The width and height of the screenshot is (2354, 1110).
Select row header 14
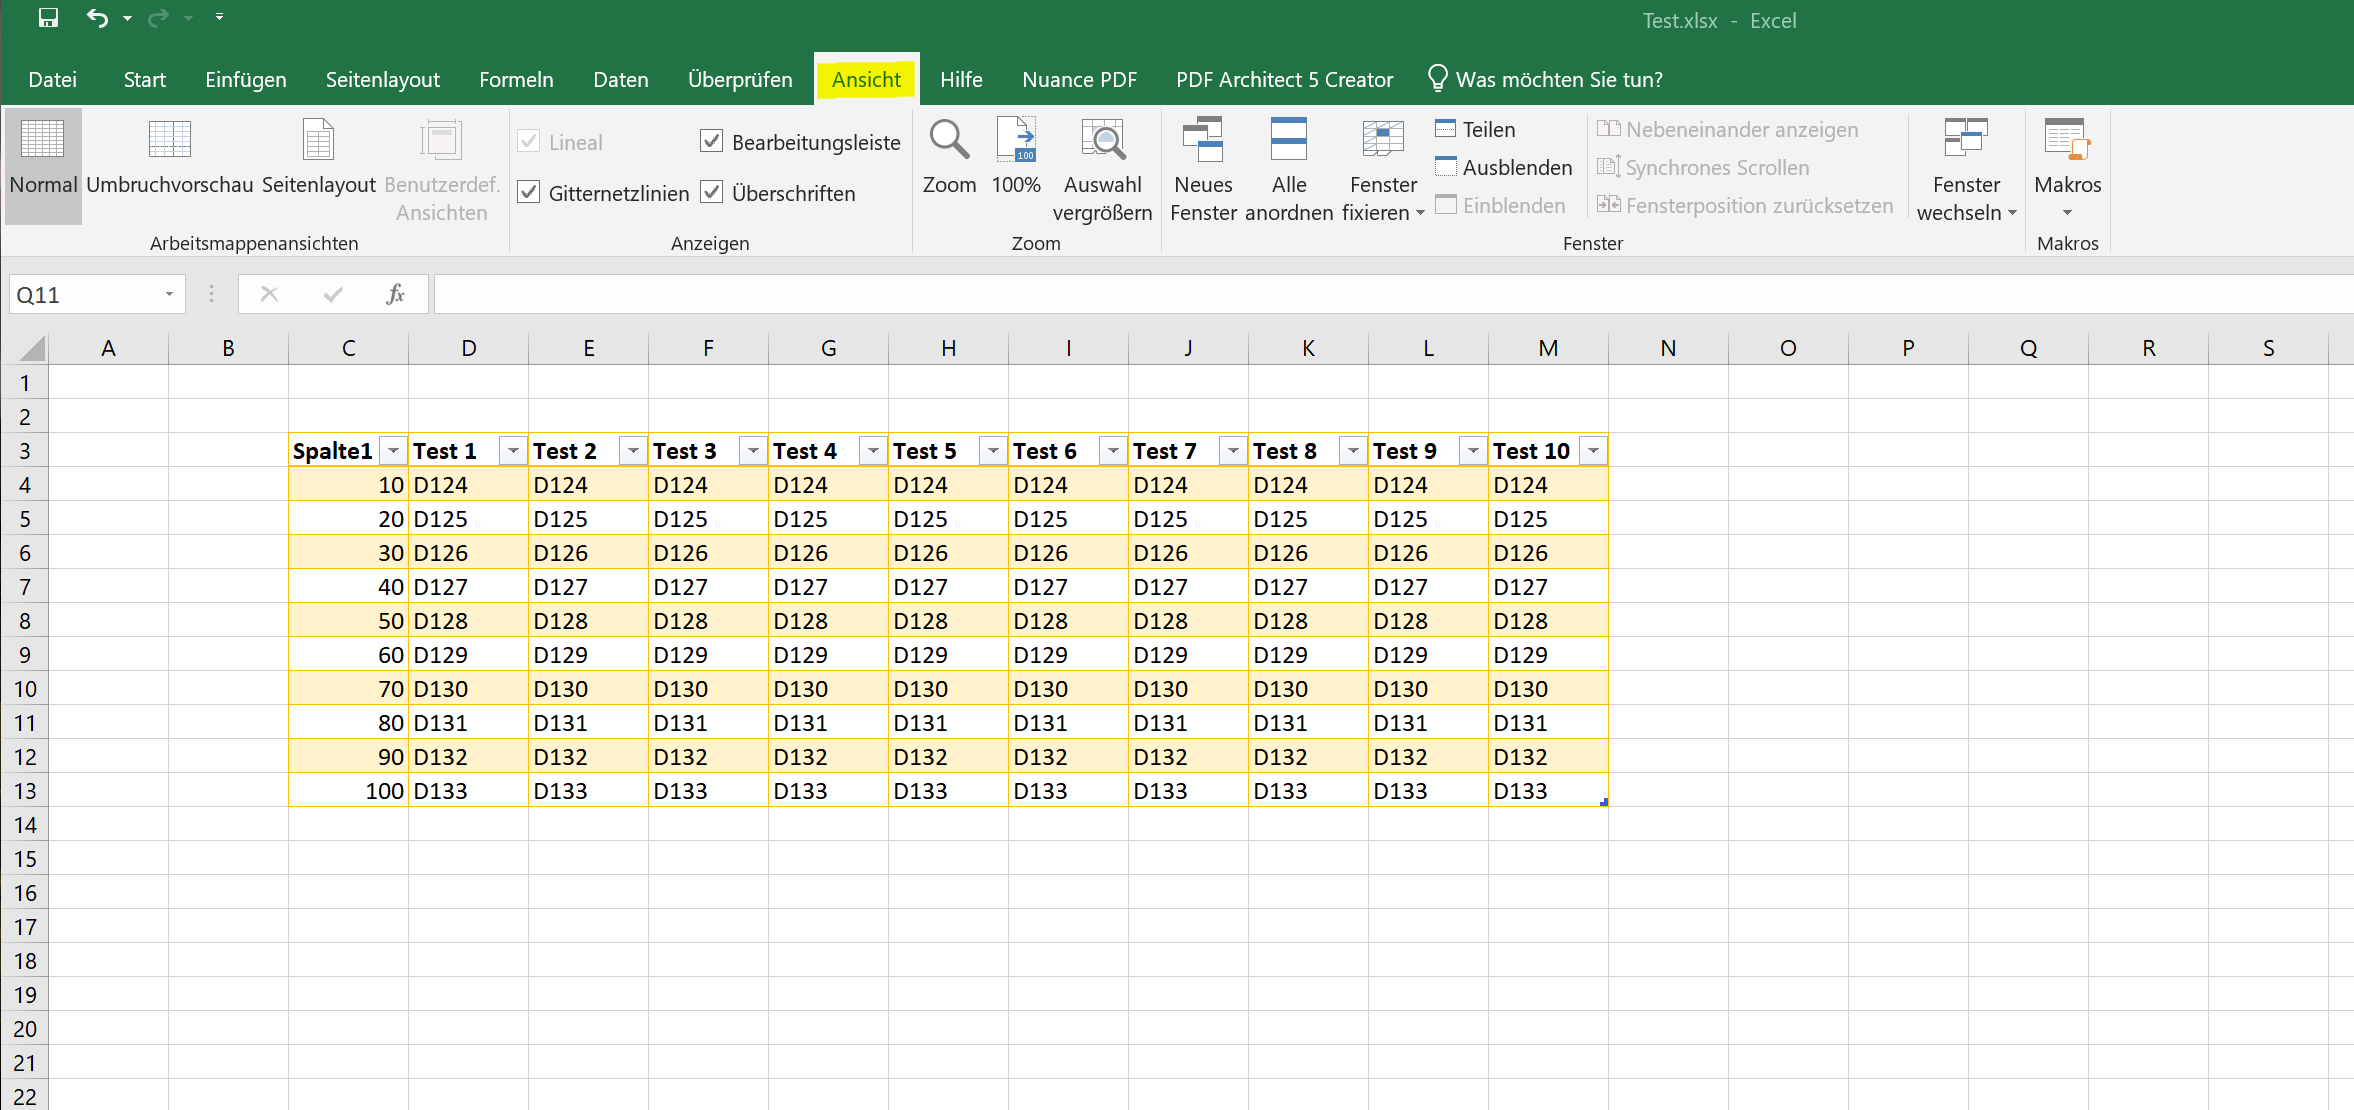(24, 825)
